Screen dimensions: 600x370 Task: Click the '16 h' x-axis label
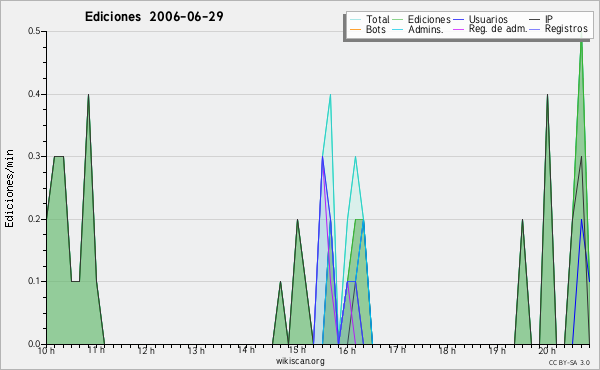347,350
